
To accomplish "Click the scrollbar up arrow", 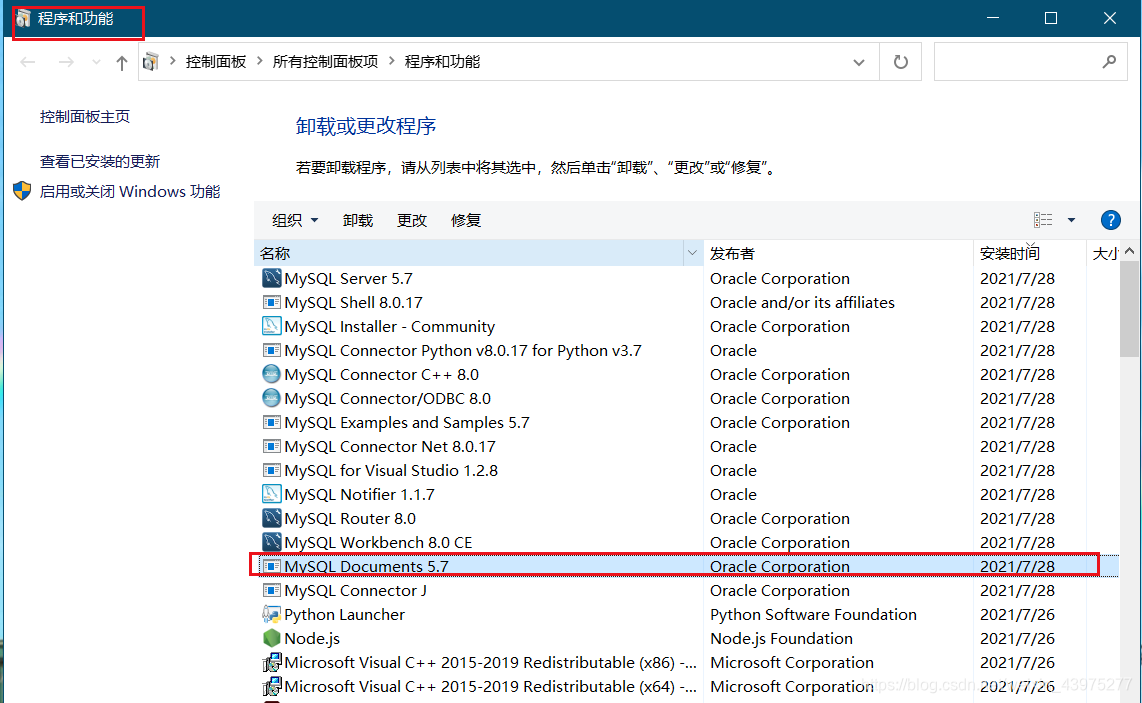I will tap(1129, 251).
